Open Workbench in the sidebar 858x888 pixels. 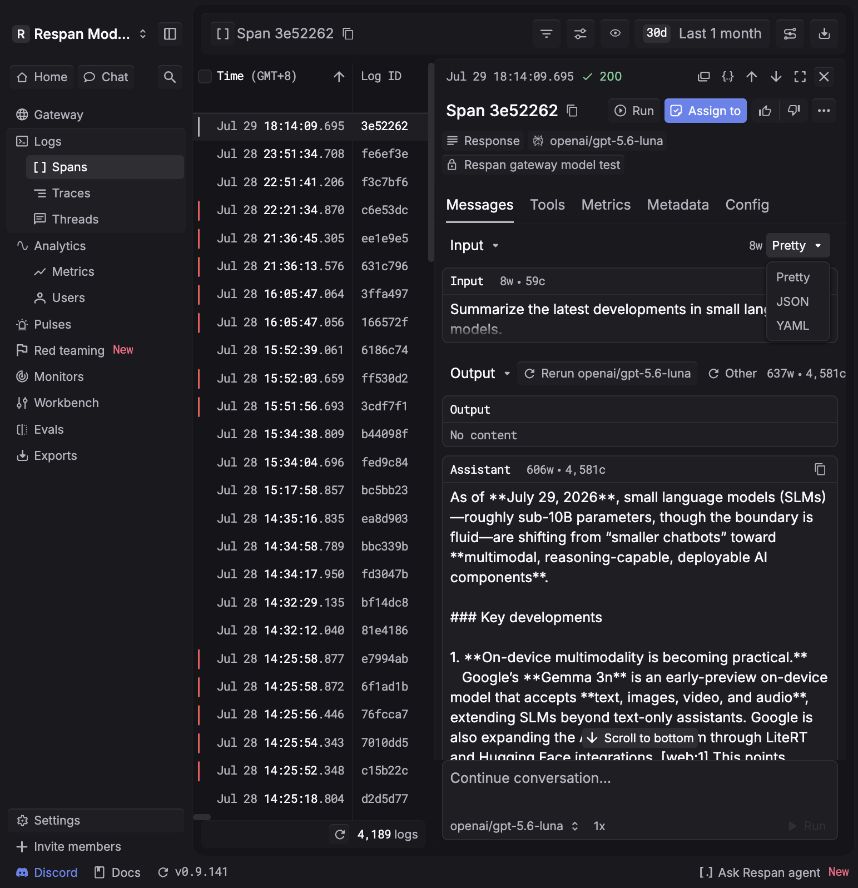(96, 403)
